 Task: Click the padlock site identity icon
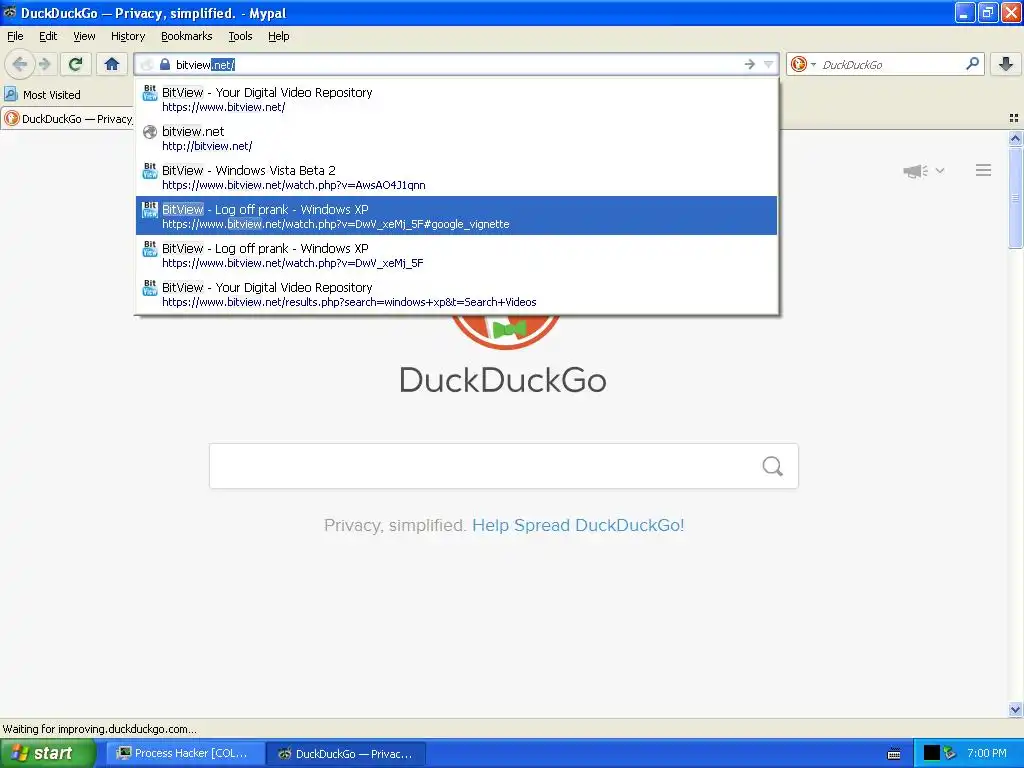point(165,65)
